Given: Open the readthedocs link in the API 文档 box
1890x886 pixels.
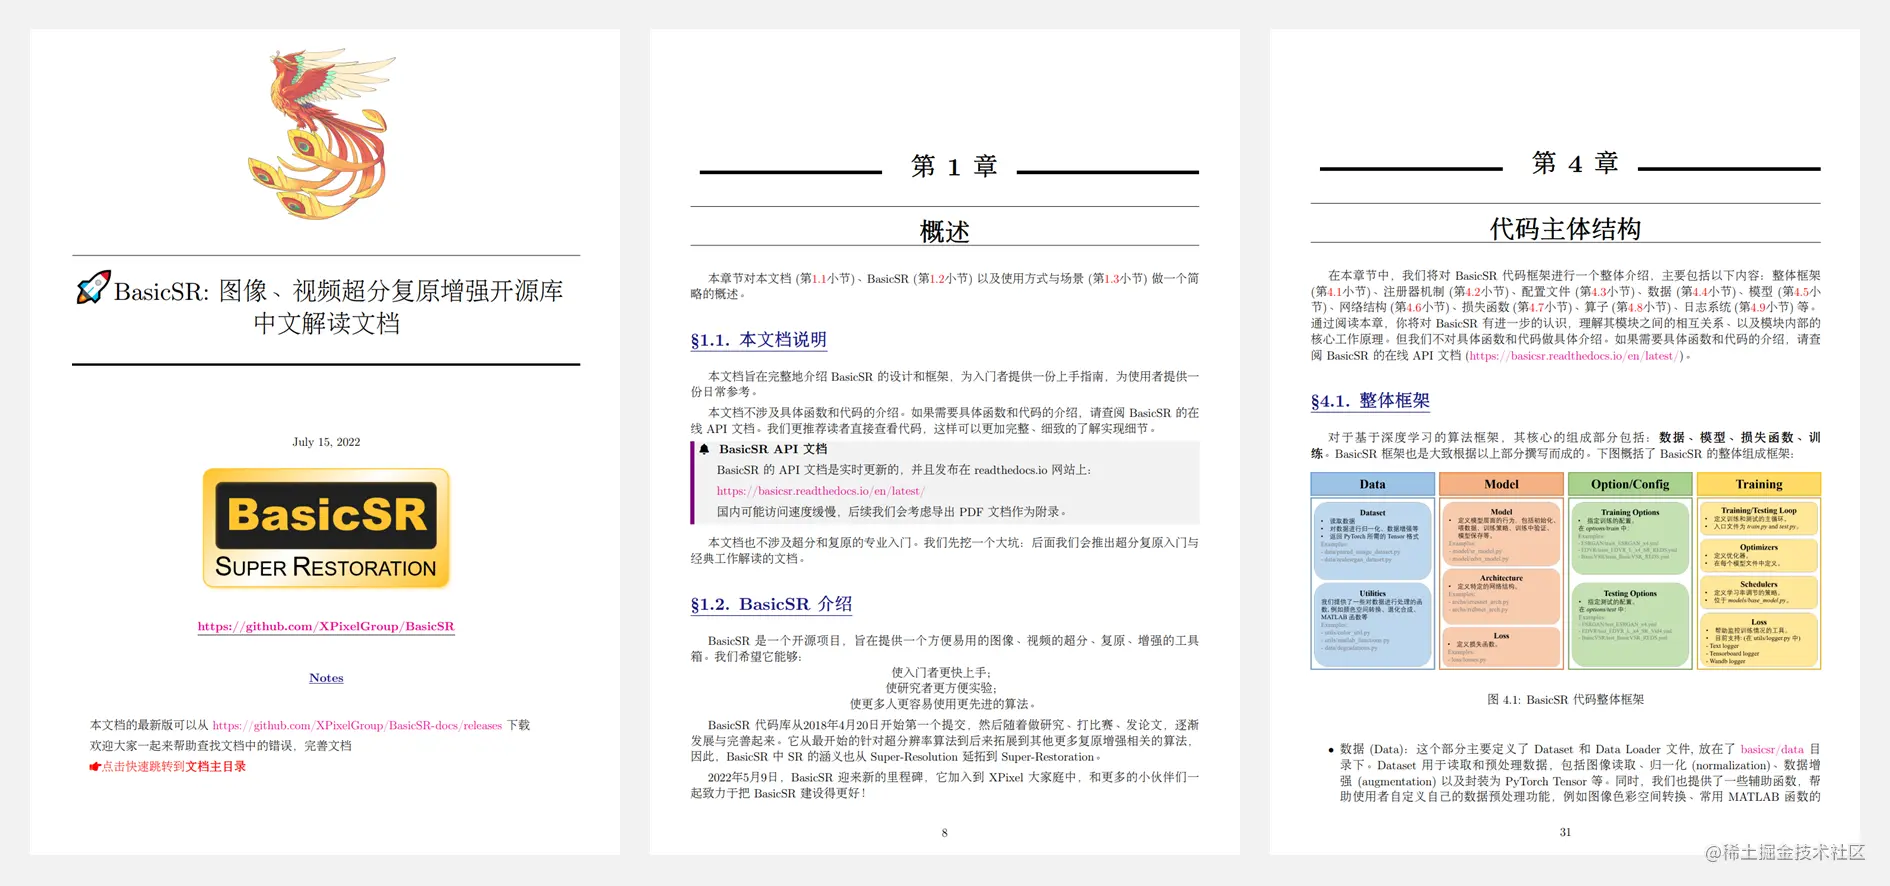Looking at the screenshot, I should 820,491.
